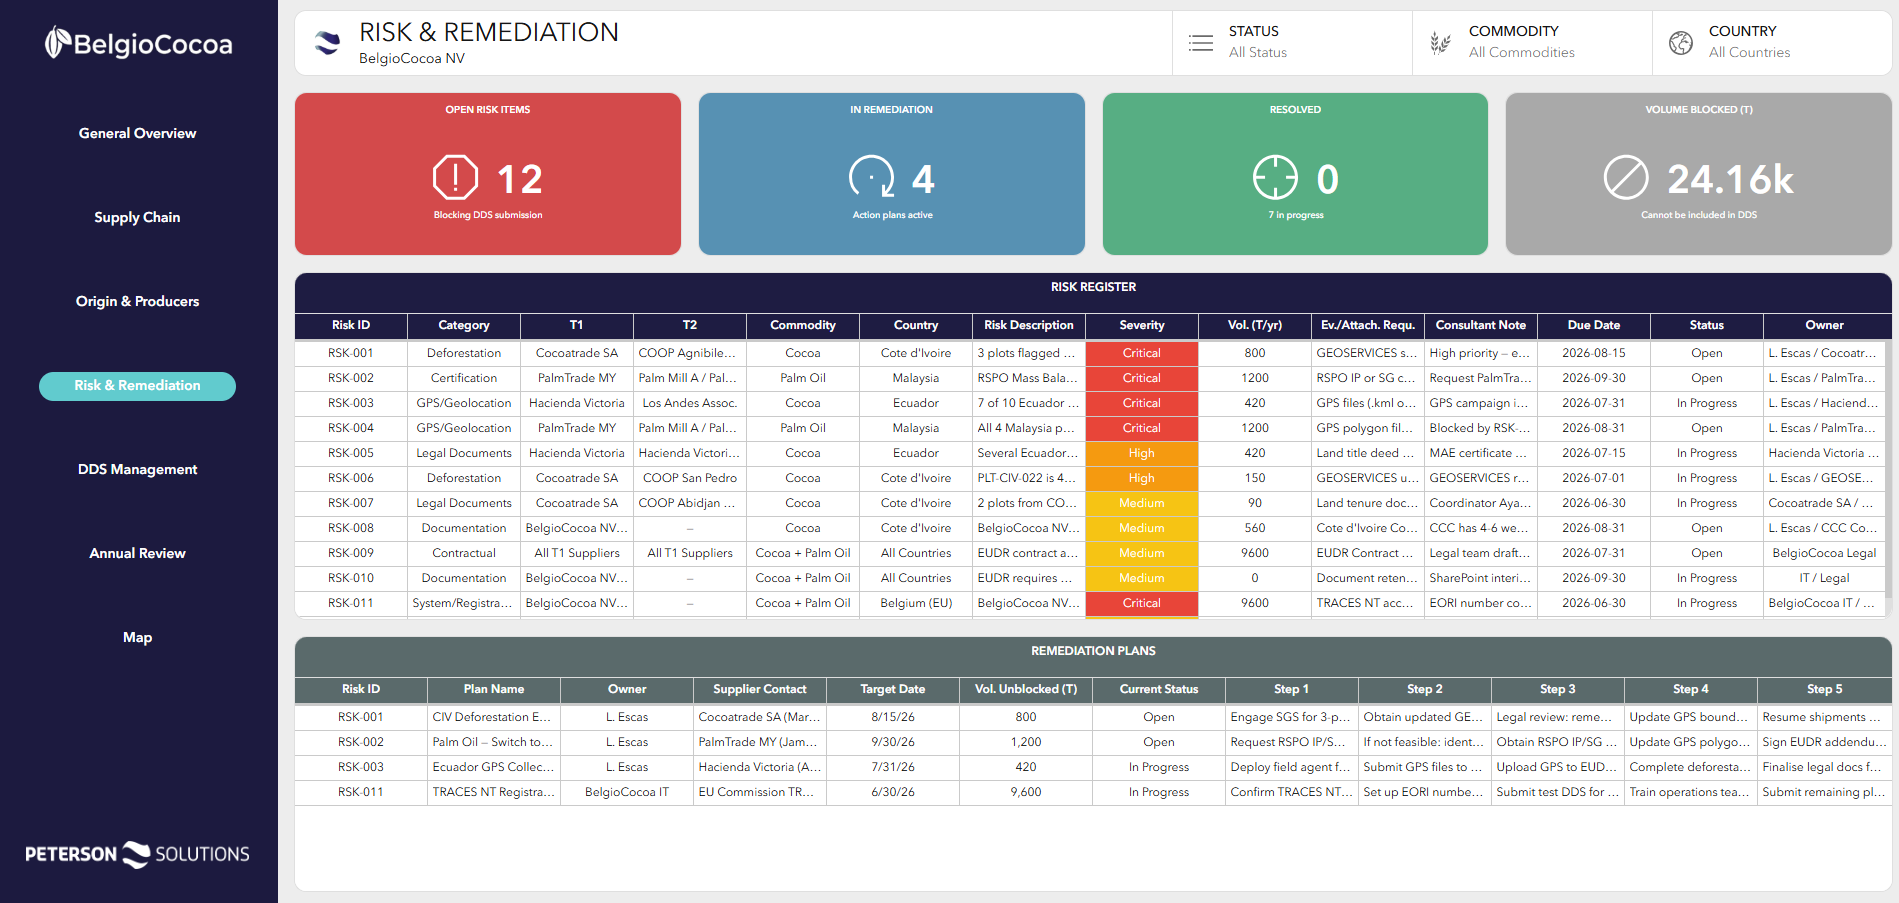Click the BelgioCocoa logo in sidebar
Screen dimensions: 1899x903
138,43
